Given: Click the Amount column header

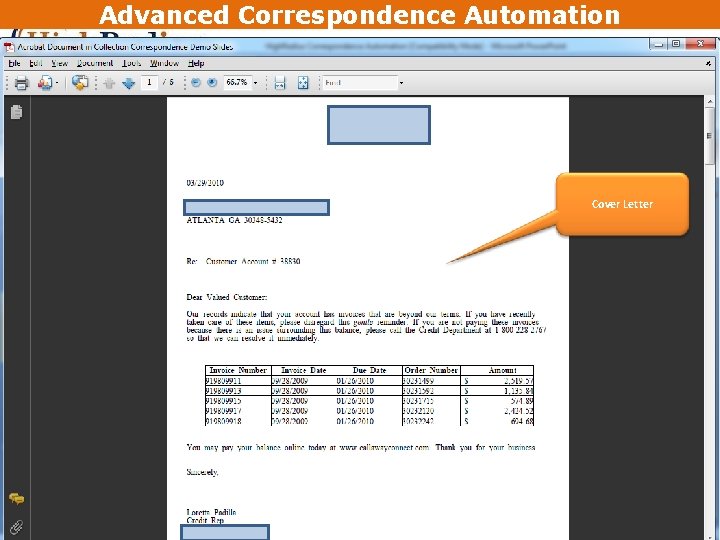Looking at the screenshot, I should 502,370.
